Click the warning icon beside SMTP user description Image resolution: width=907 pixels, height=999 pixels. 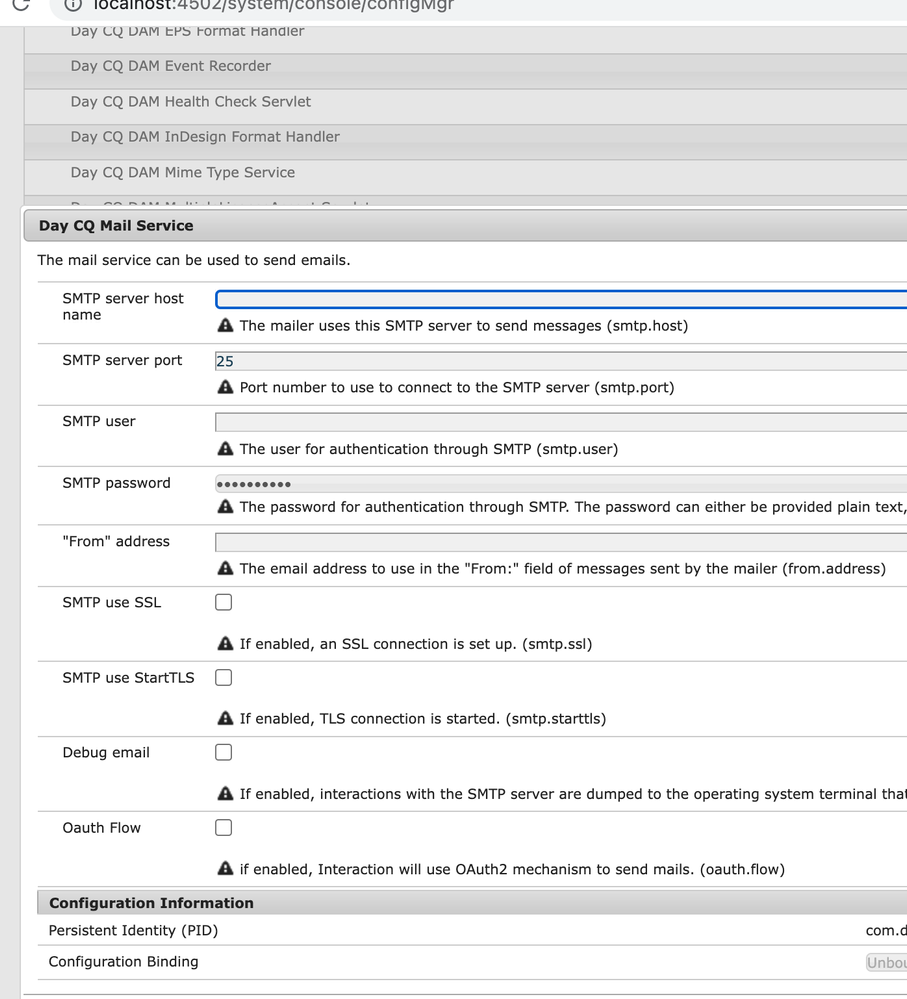225,448
